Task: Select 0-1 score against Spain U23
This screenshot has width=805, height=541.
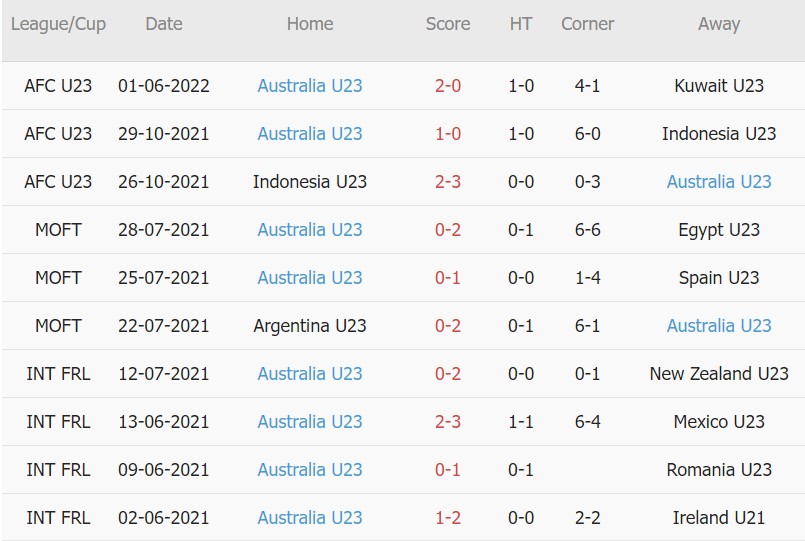Action: 448,278
